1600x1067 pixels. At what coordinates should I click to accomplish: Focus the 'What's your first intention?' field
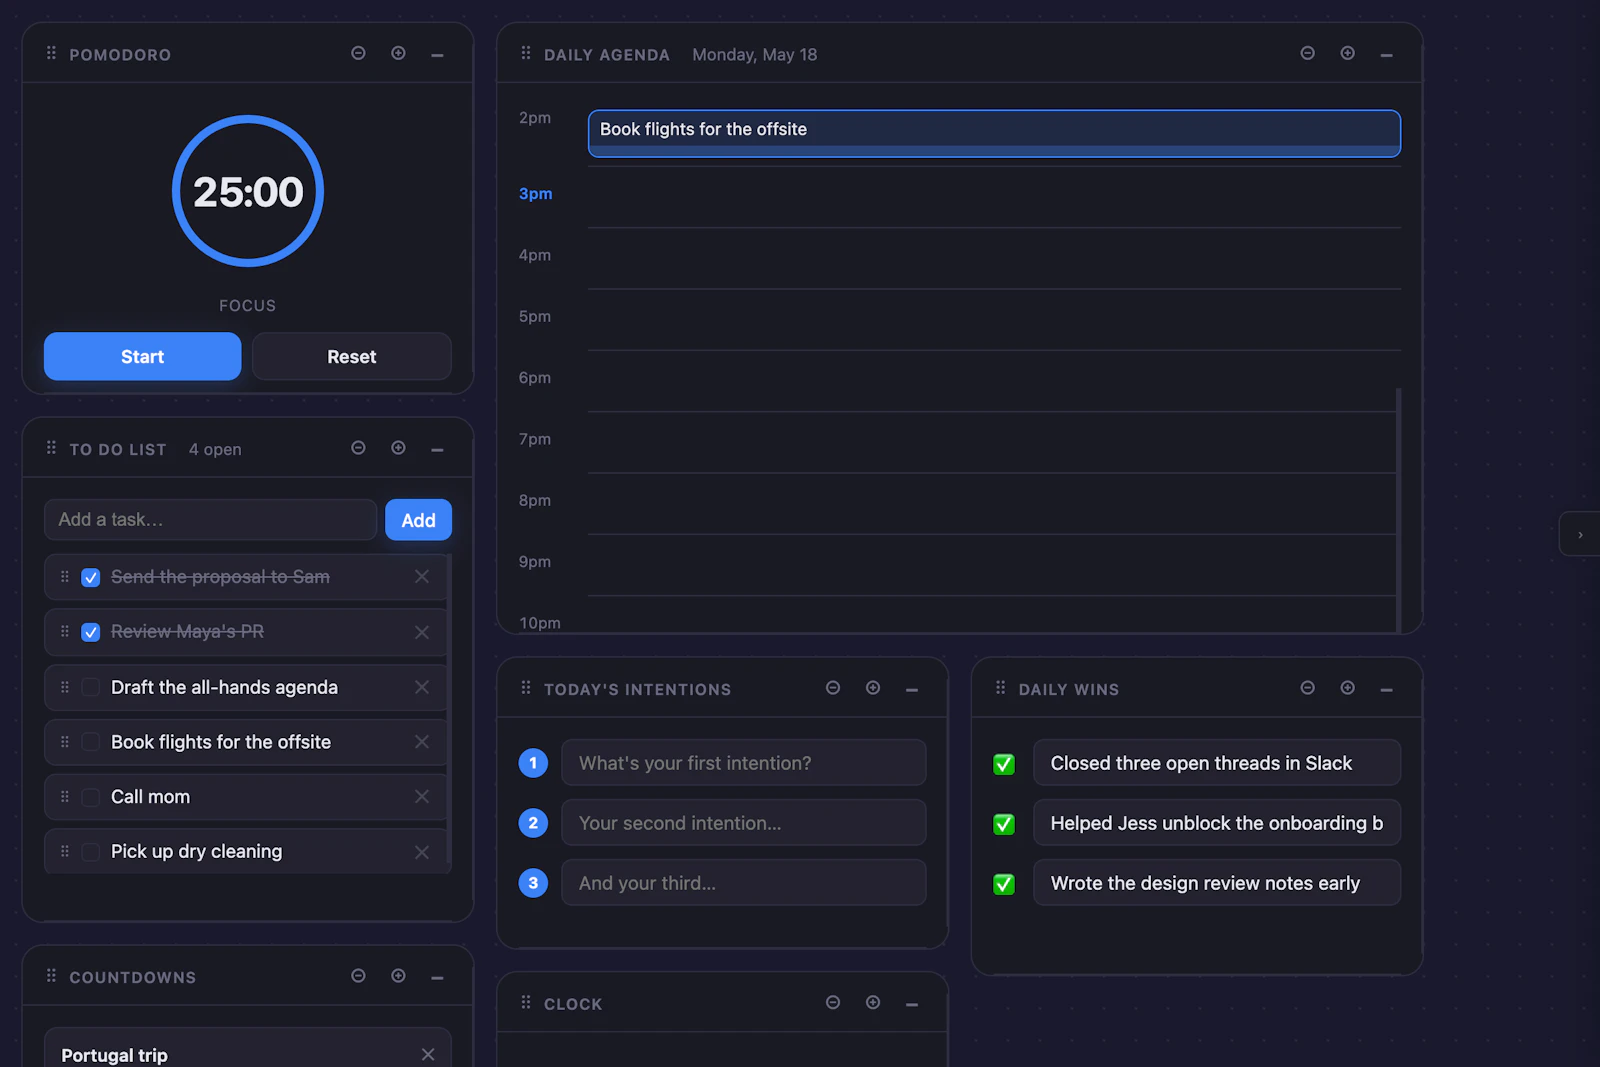pos(744,763)
